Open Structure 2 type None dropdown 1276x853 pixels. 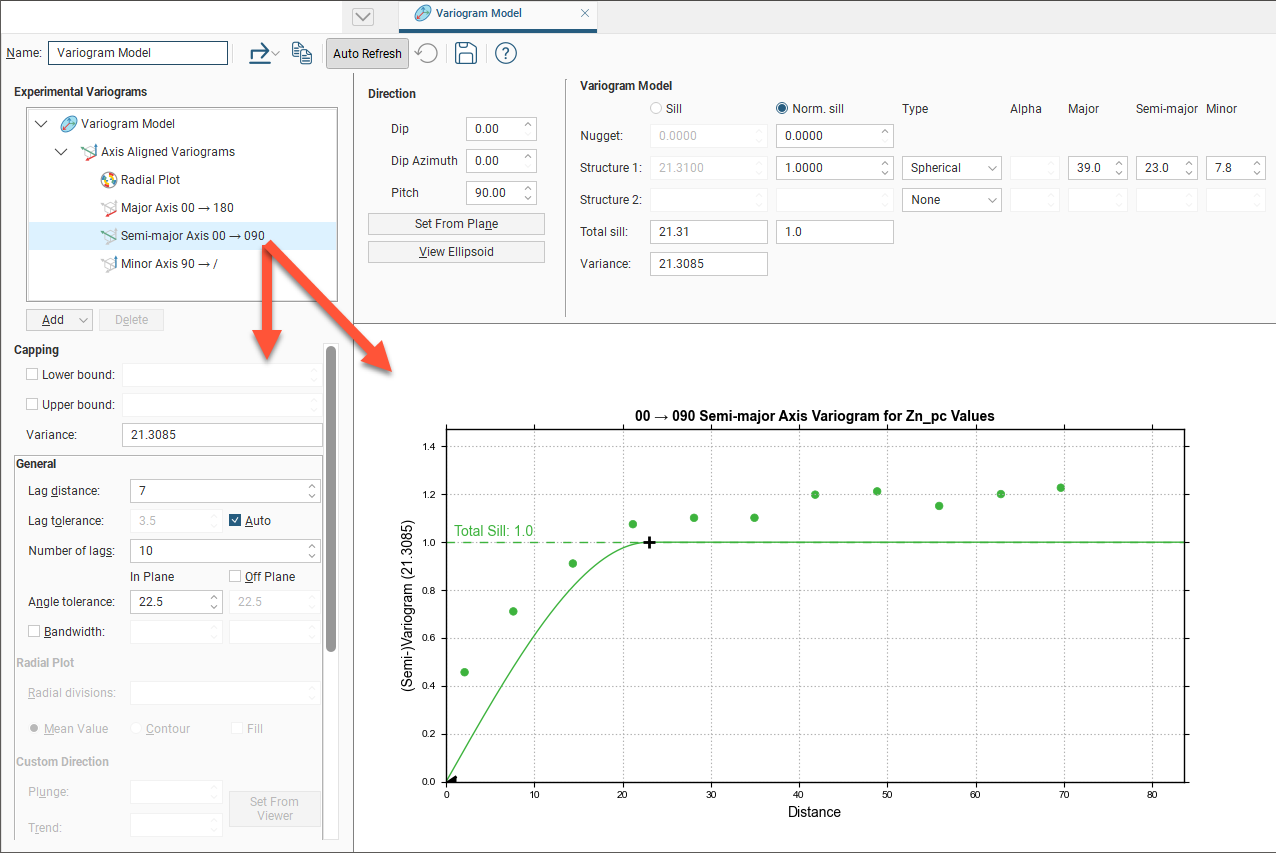point(951,200)
